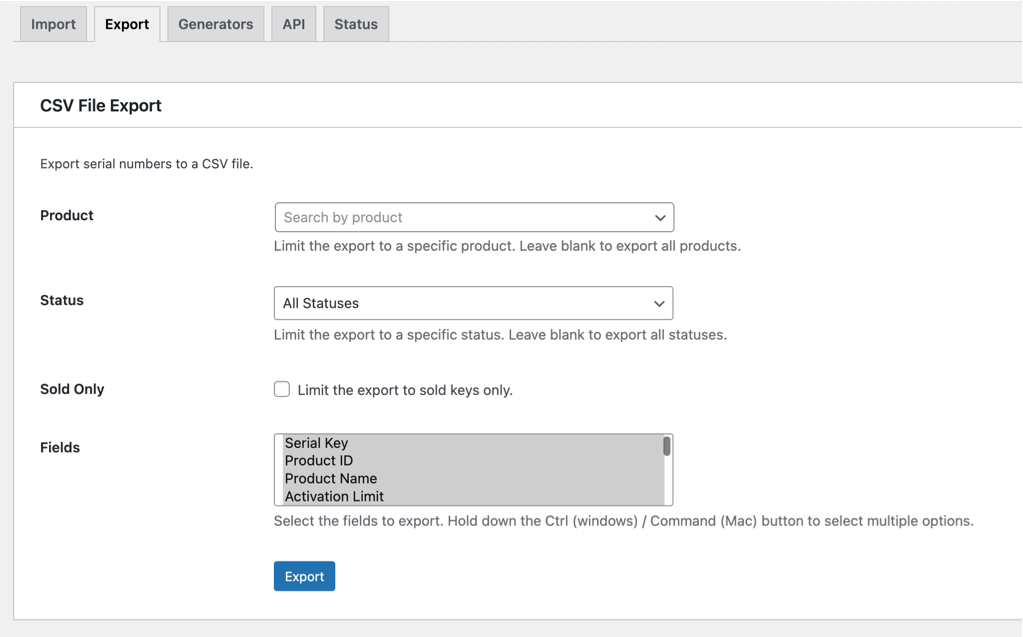Open the Search by product dropdown
The image size is (1023, 637).
tap(474, 217)
